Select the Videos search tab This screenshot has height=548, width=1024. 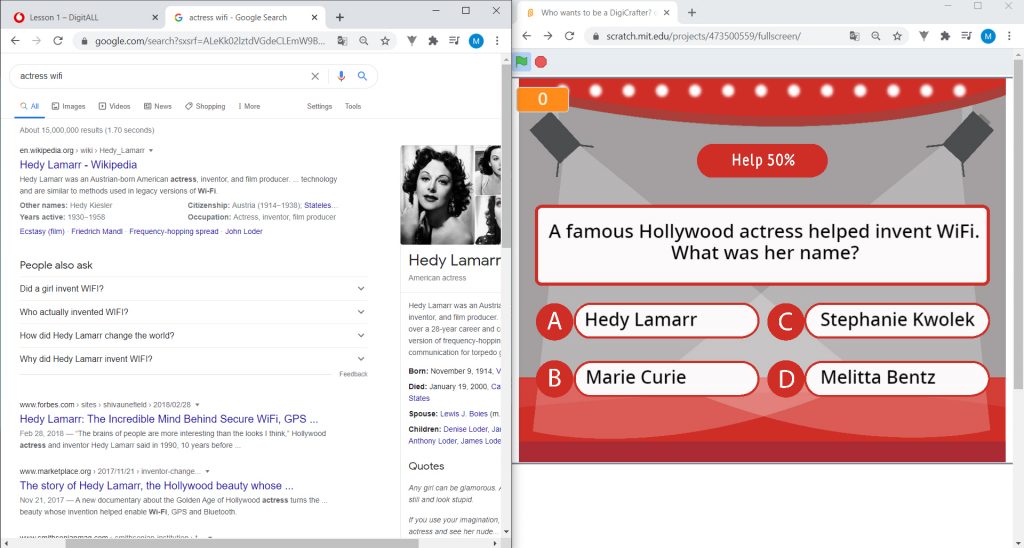click(x=114, y=106)
